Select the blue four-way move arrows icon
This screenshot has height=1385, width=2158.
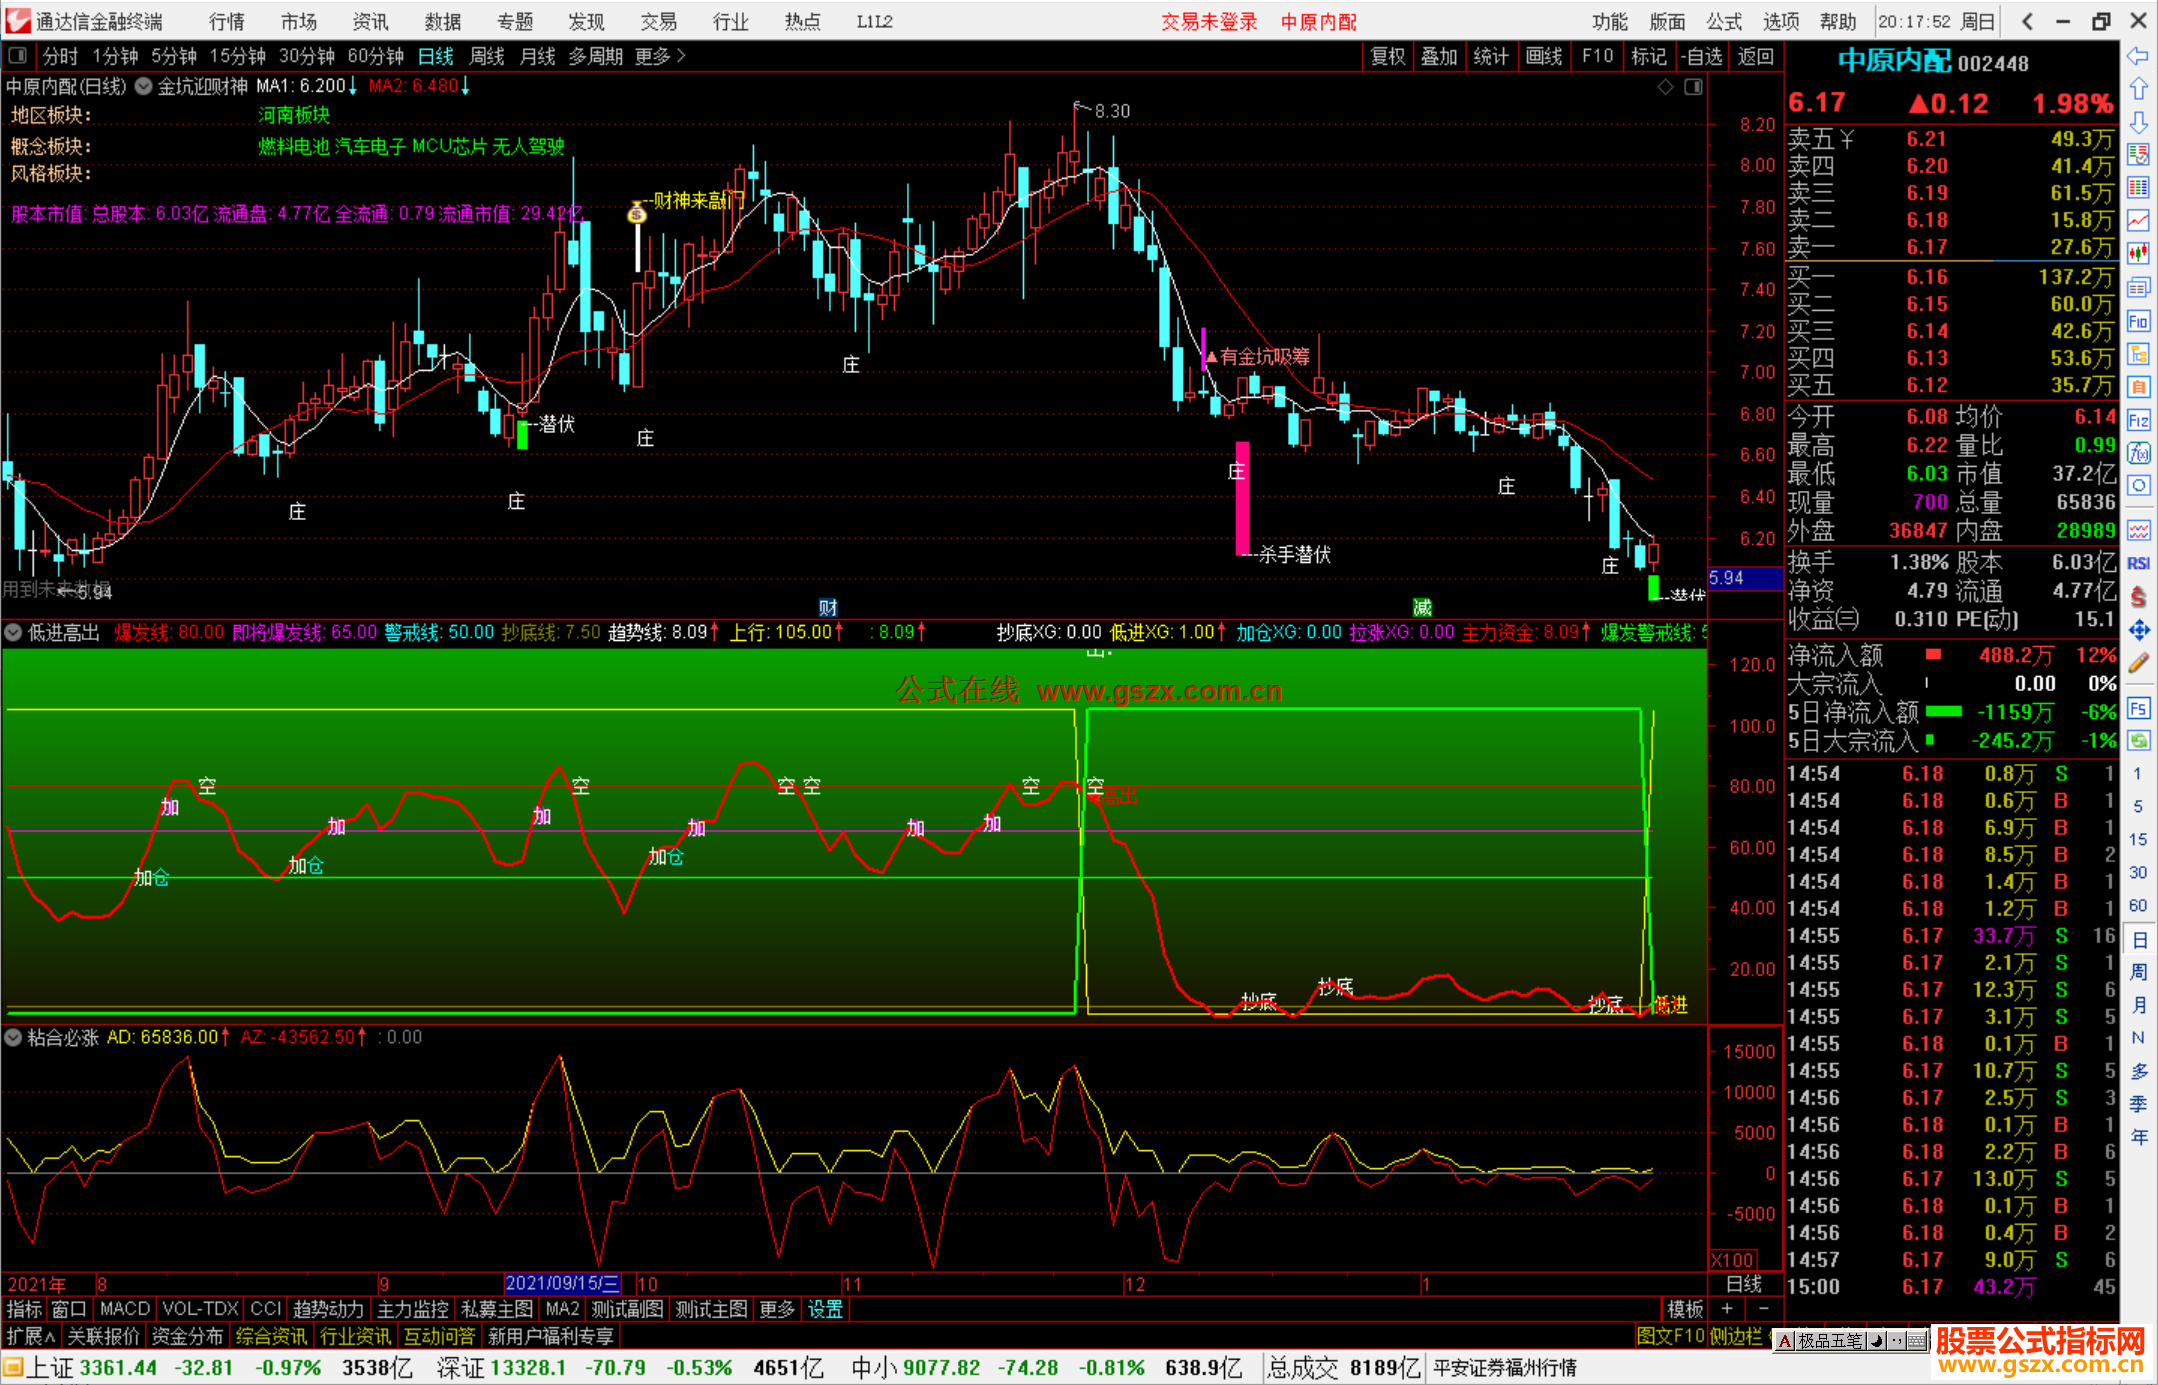(x=2138, y=630)
